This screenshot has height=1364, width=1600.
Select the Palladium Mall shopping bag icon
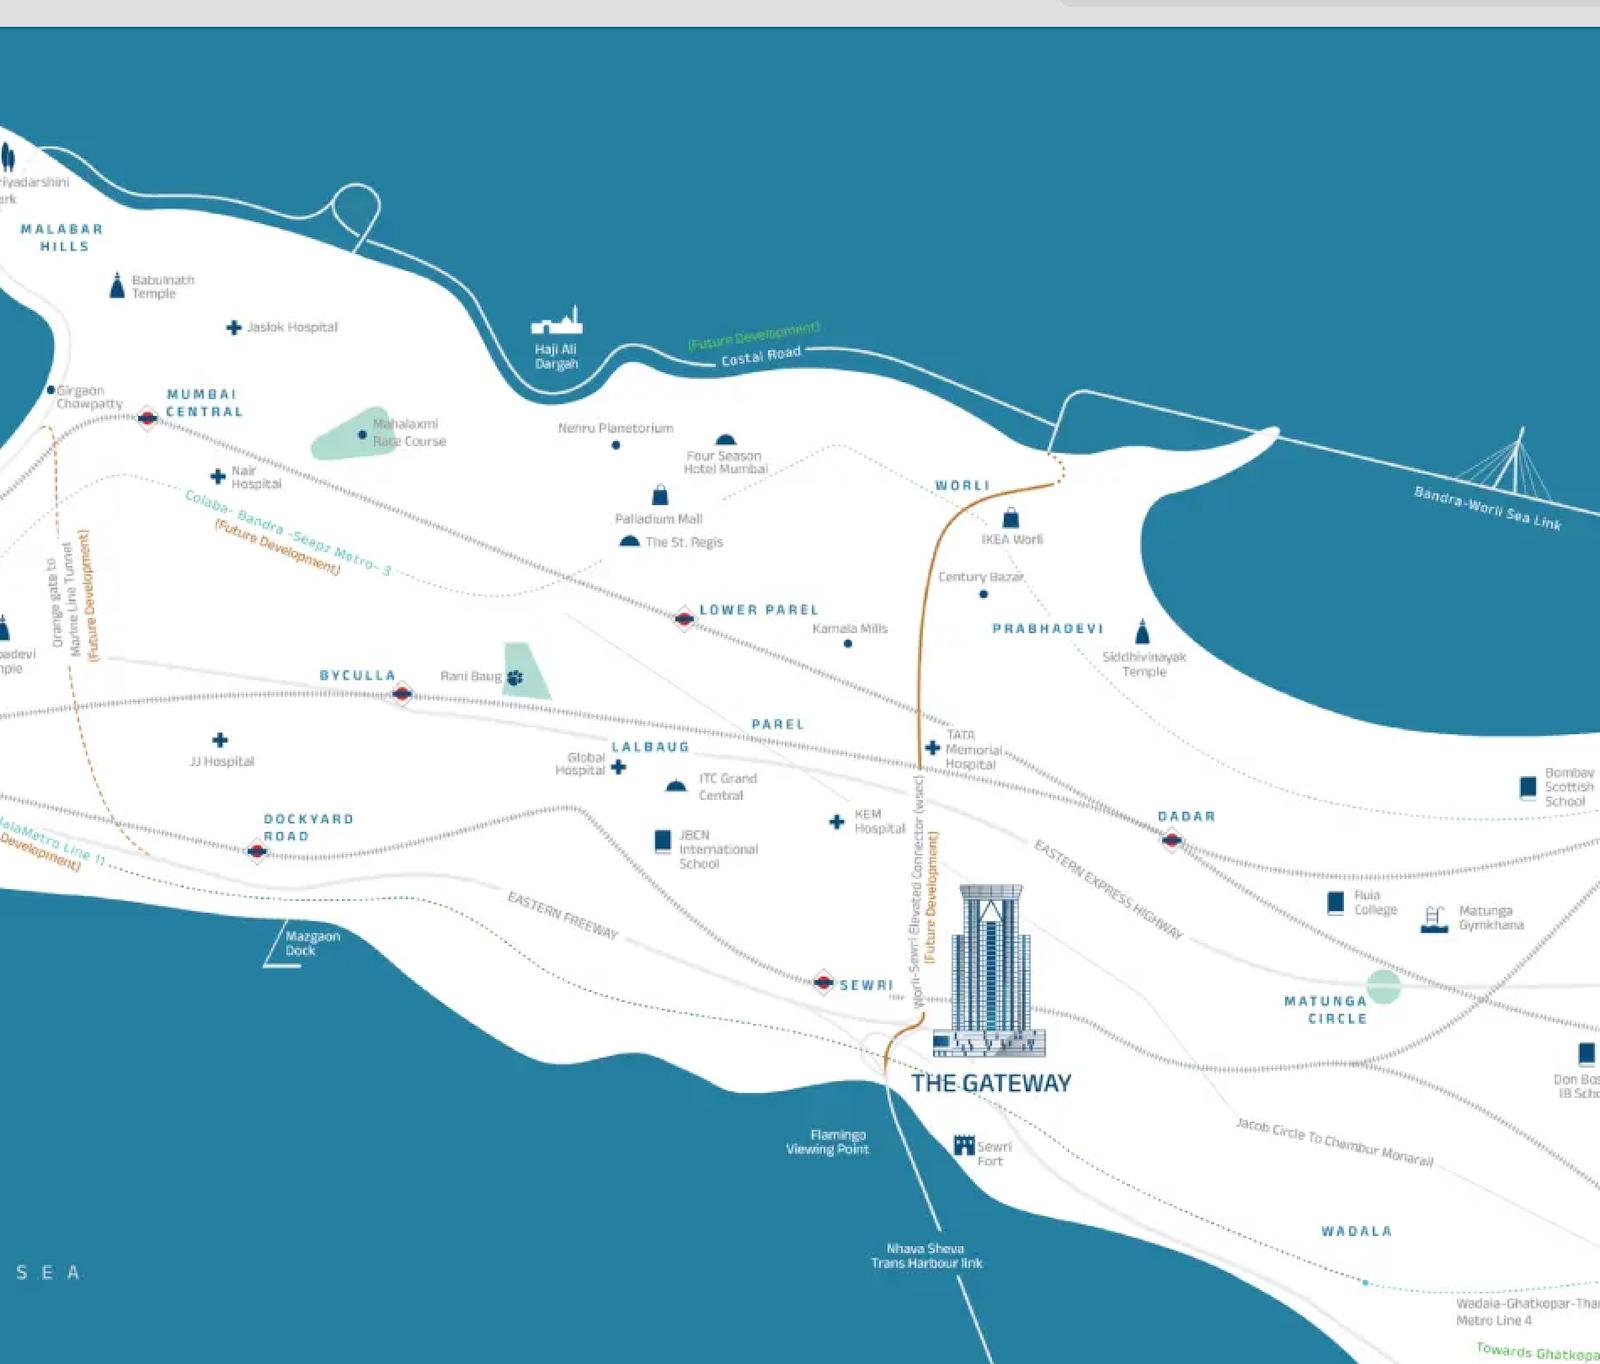(660, 495)
